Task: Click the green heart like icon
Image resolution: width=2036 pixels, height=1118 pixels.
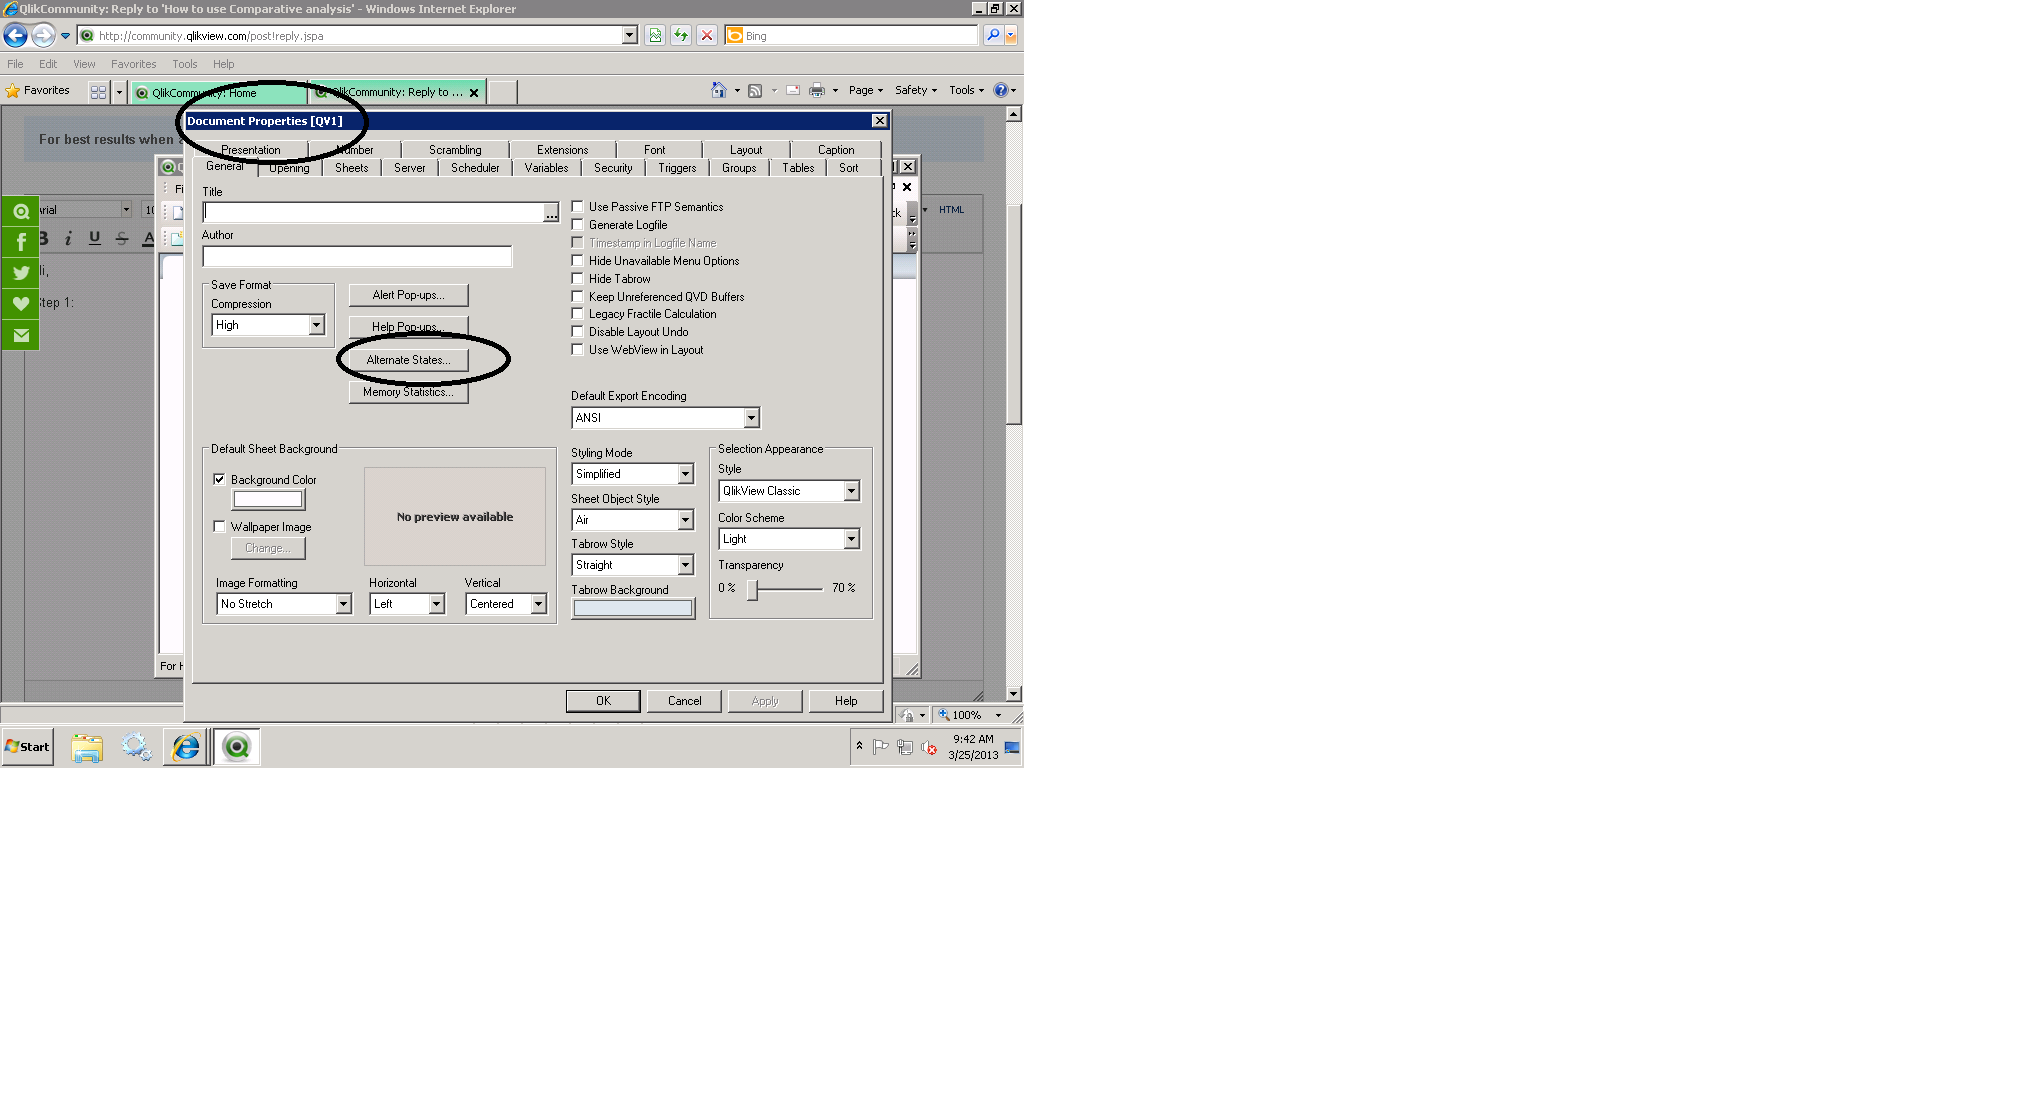Action: [x=20, y=304]
